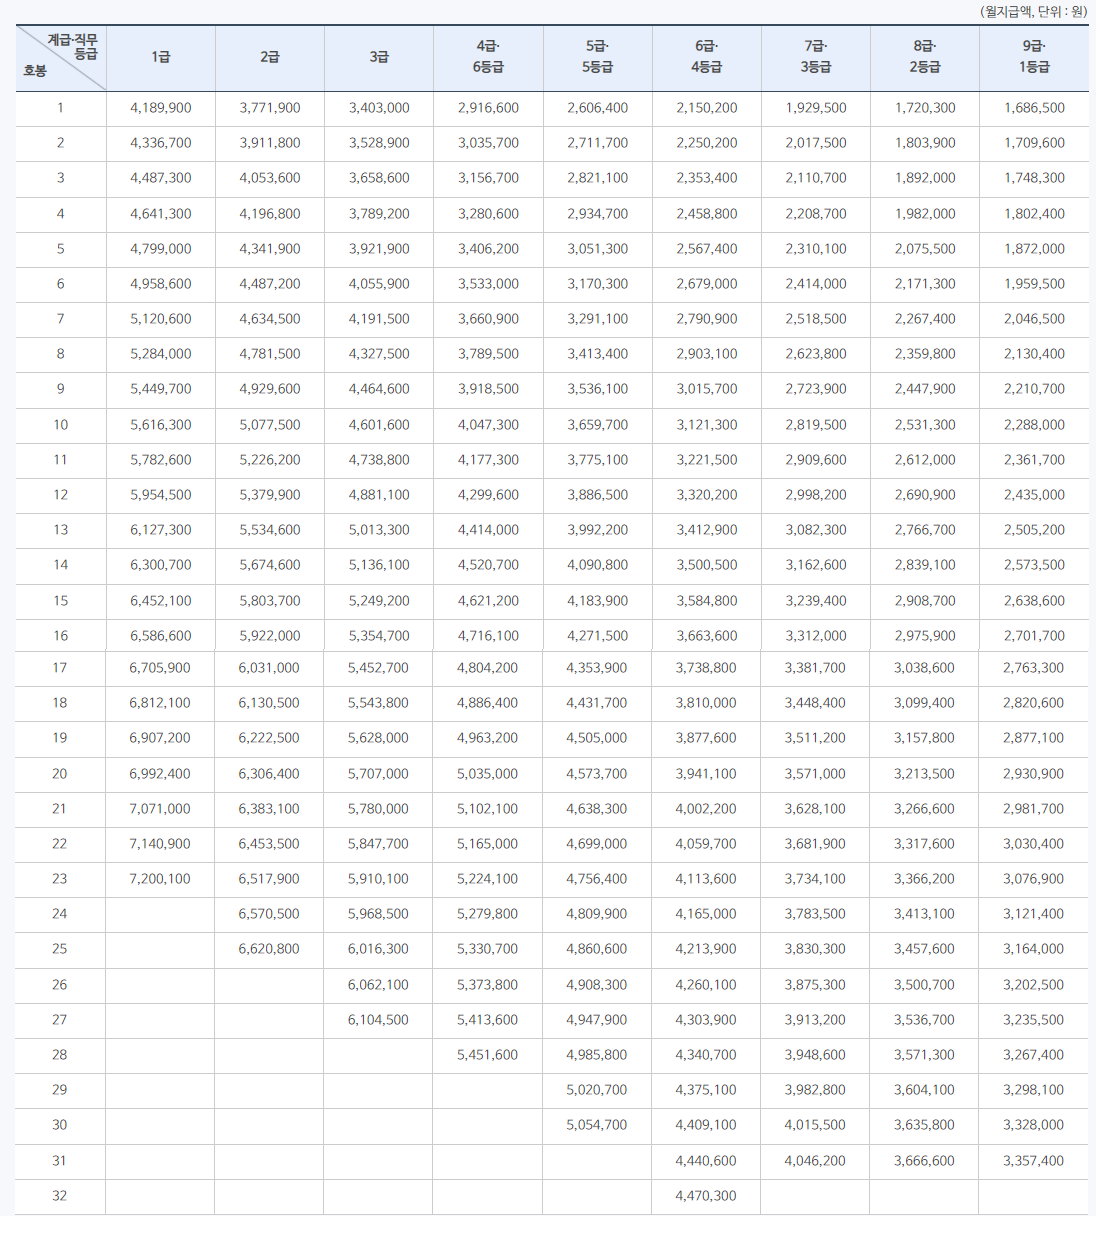The height and width of the screenshot is (1233, 1096).
Task: Click the 3급 column header
Action: (379, 57)
